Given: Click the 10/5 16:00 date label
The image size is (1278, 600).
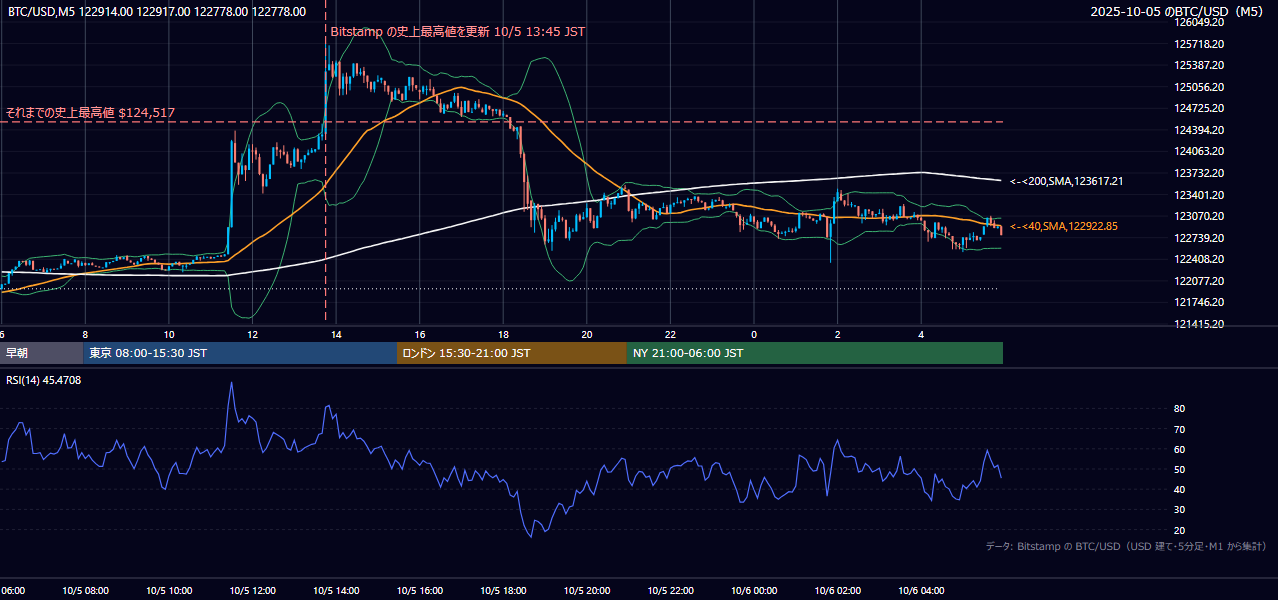Looking at the screenshot, I should point(420,591).
